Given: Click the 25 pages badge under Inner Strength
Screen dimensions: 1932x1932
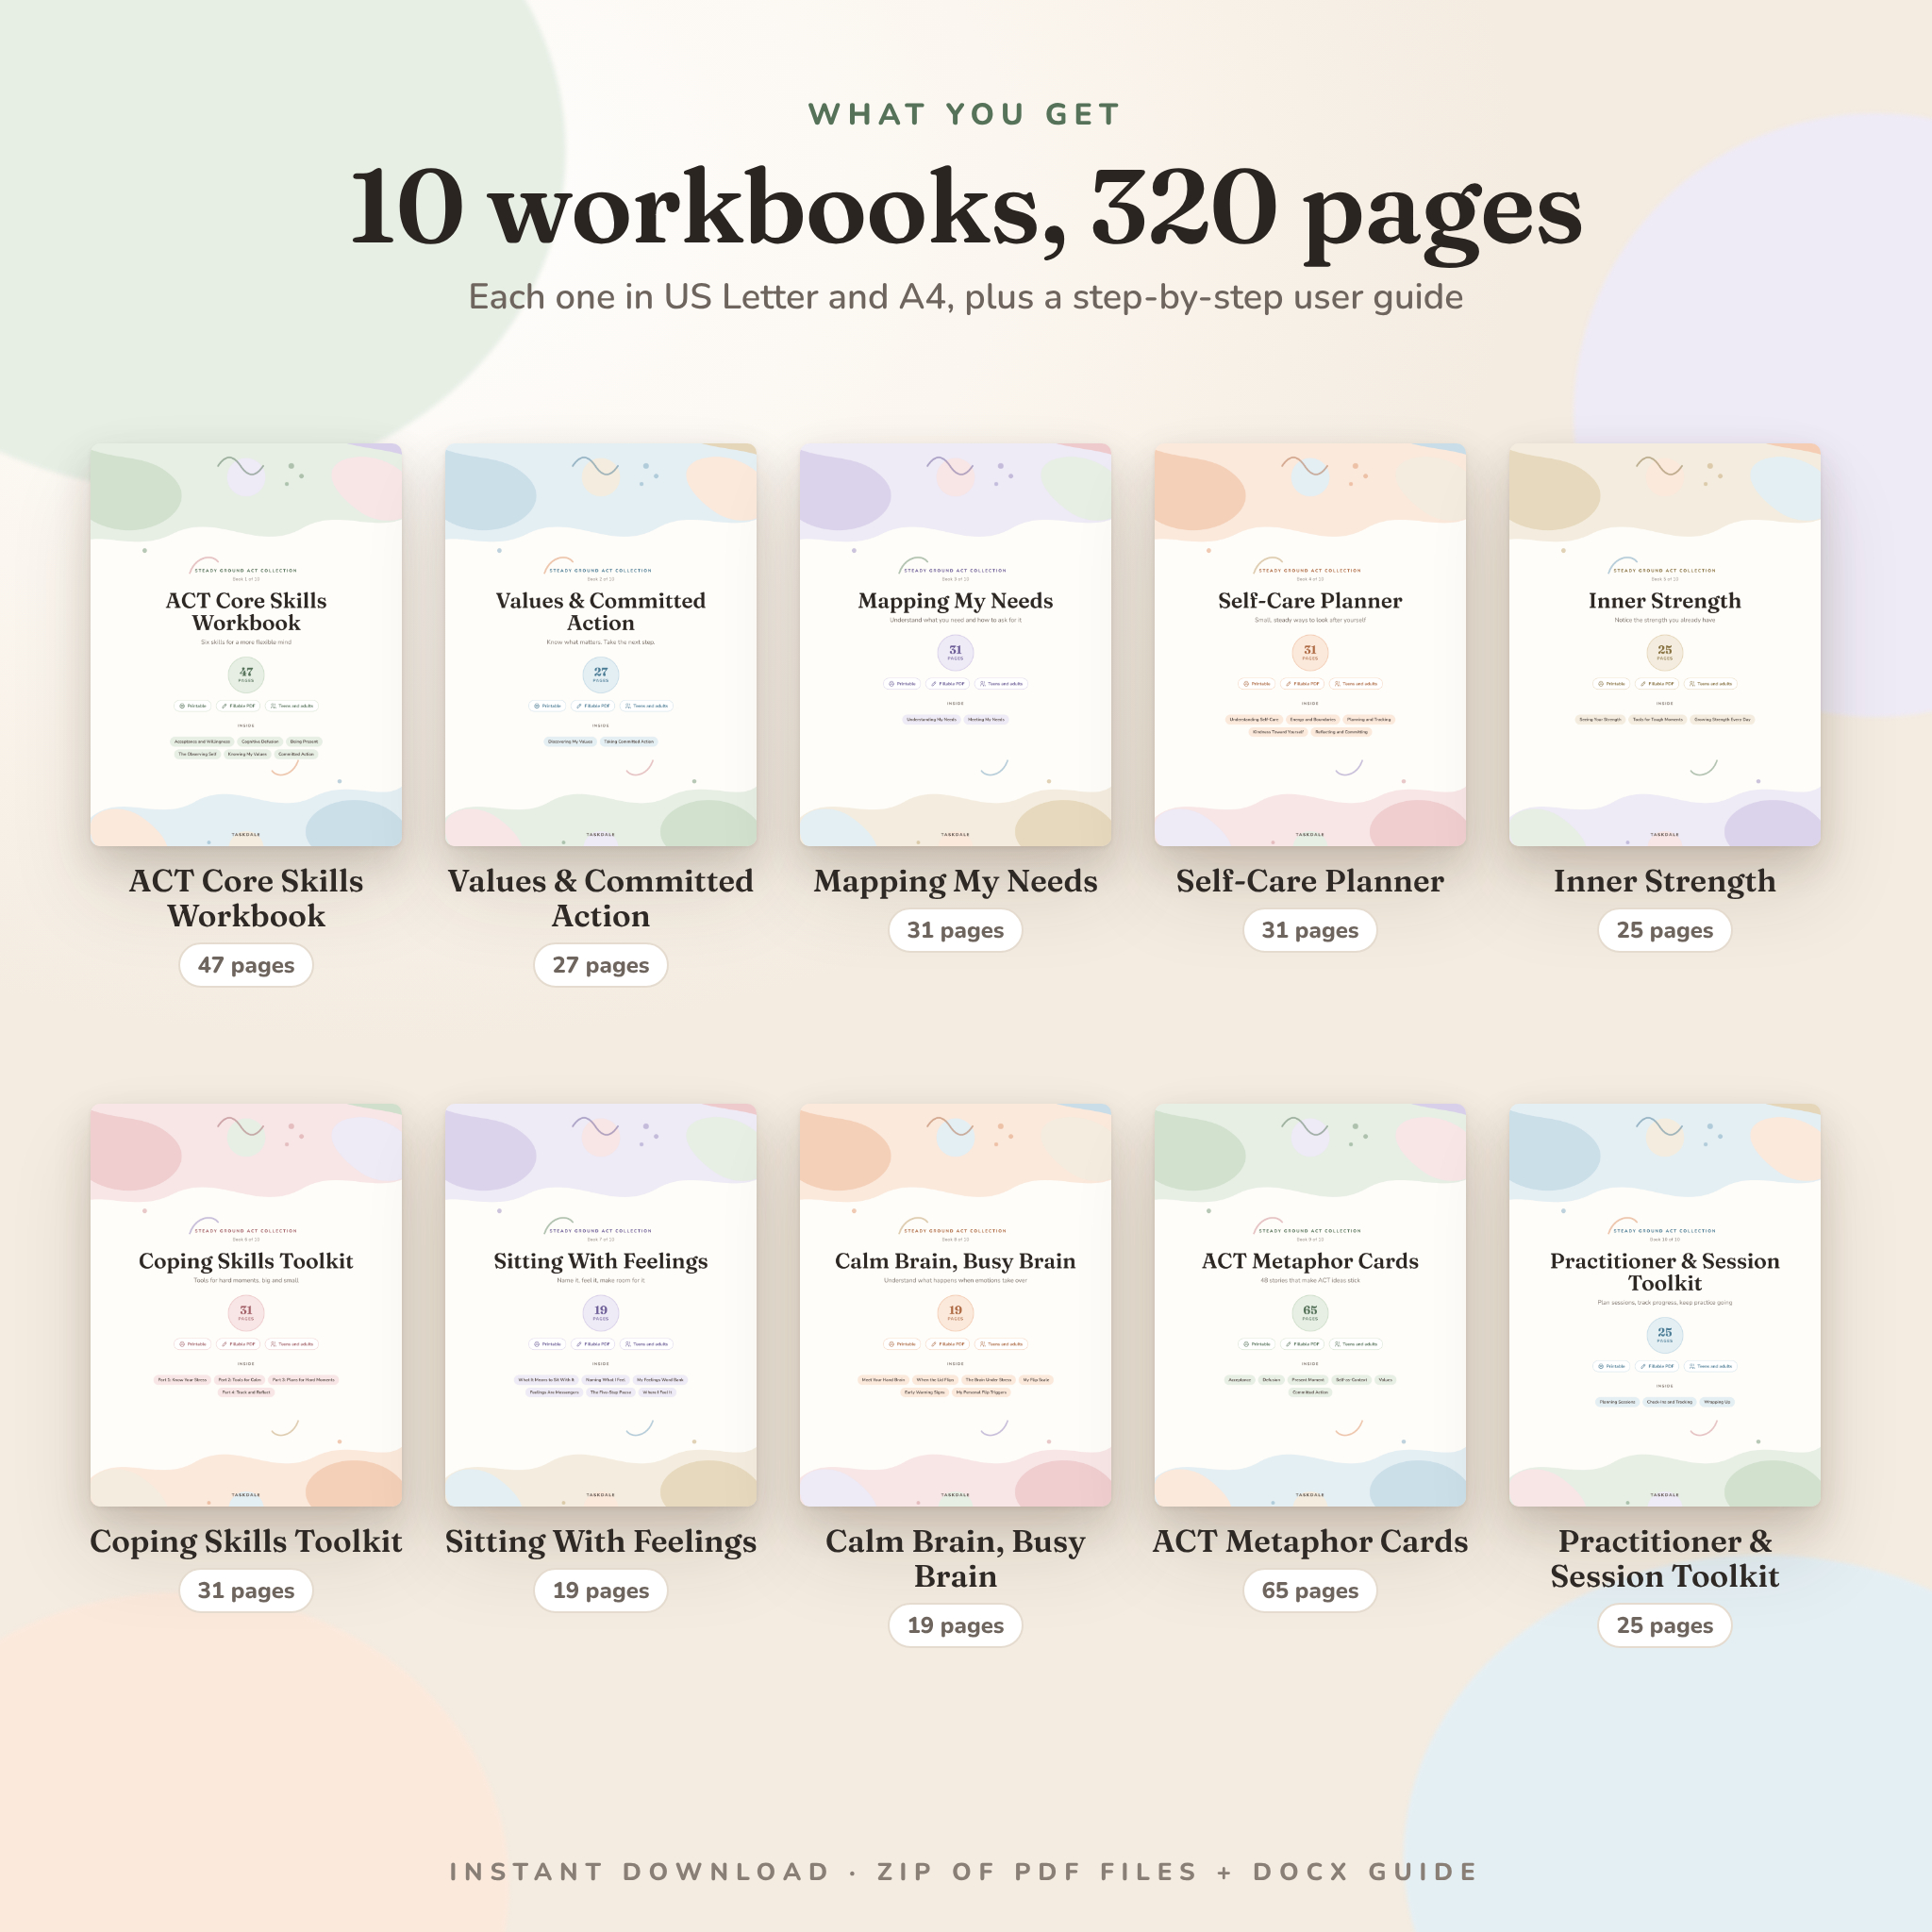Looking at the screenshot, I should tap(1665, 930).
